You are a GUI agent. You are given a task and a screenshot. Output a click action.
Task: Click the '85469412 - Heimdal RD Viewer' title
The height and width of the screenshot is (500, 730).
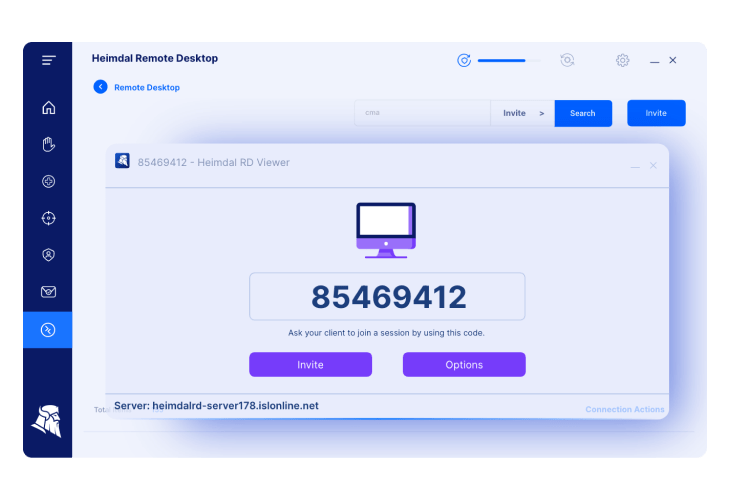coord(214,162)
